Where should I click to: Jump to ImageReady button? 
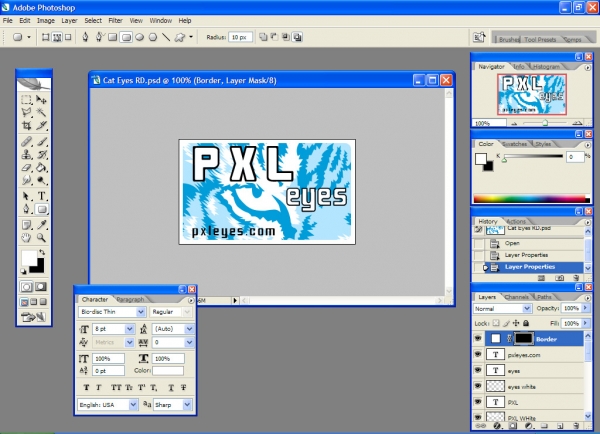coord(34,317)
